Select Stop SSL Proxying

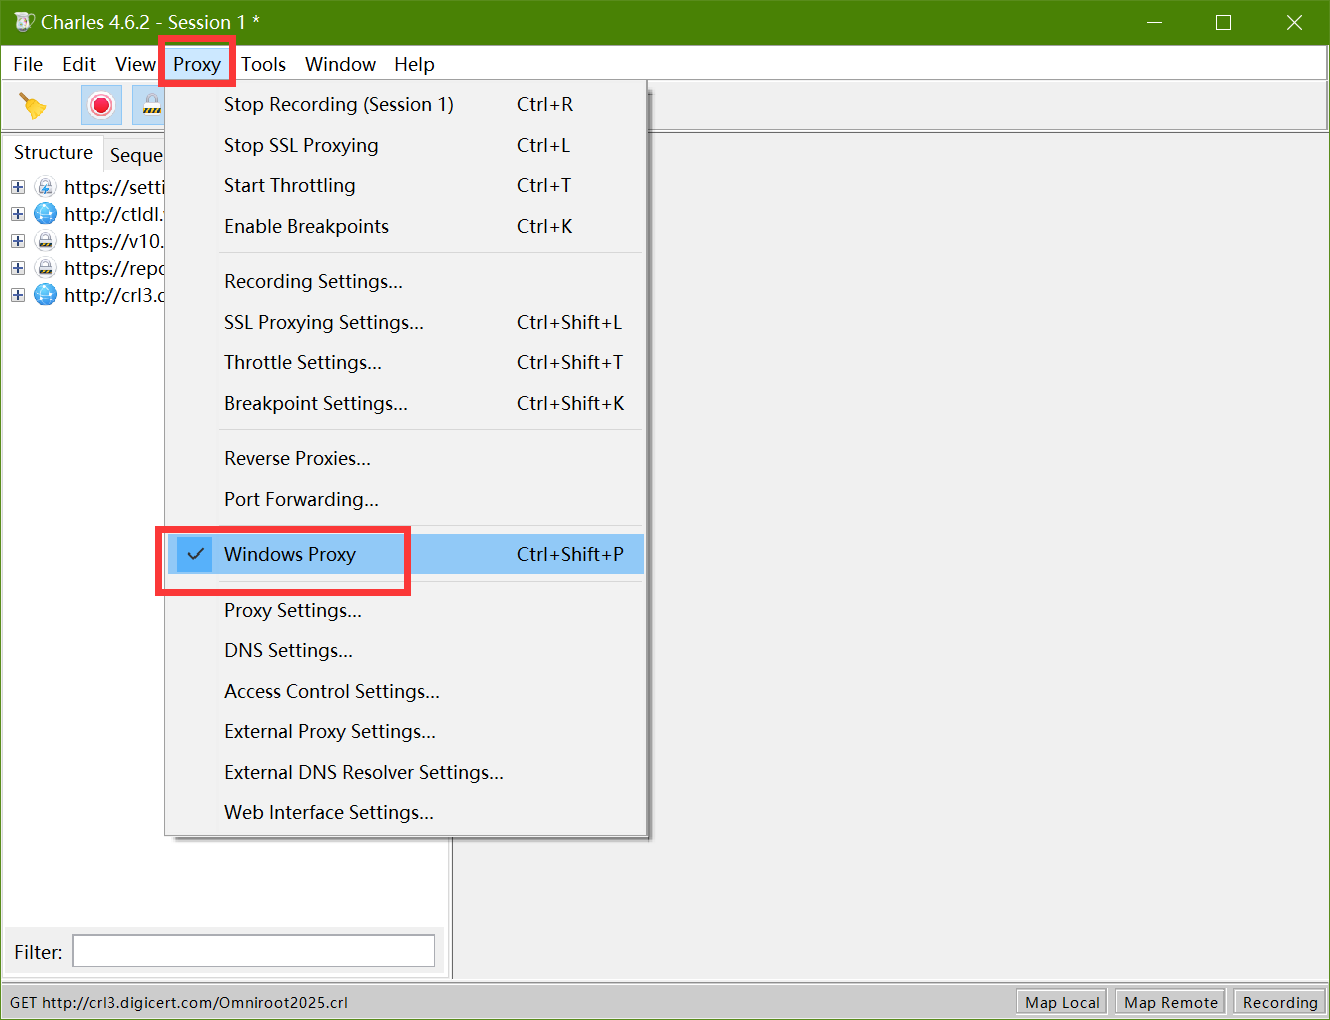coord(405,145)
